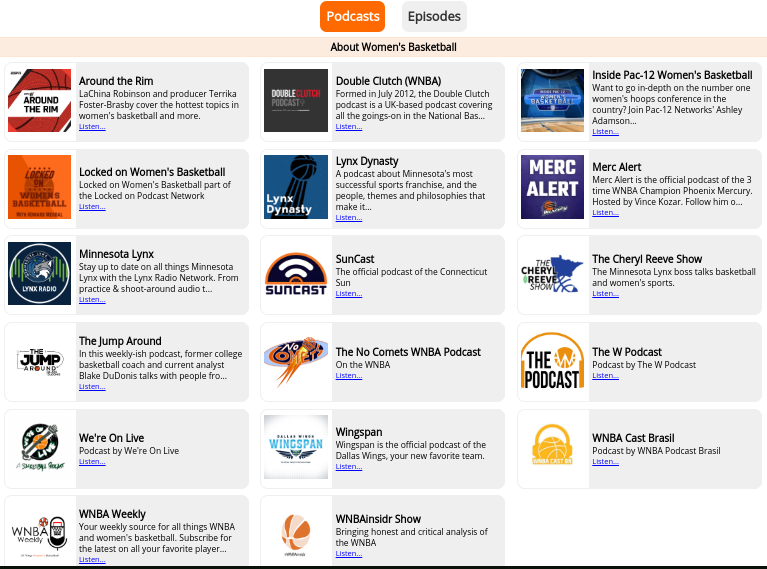This screenshot has height=569, width=767.
Task: Click Listen link under Merc Alert
Action: click(605, 213)
